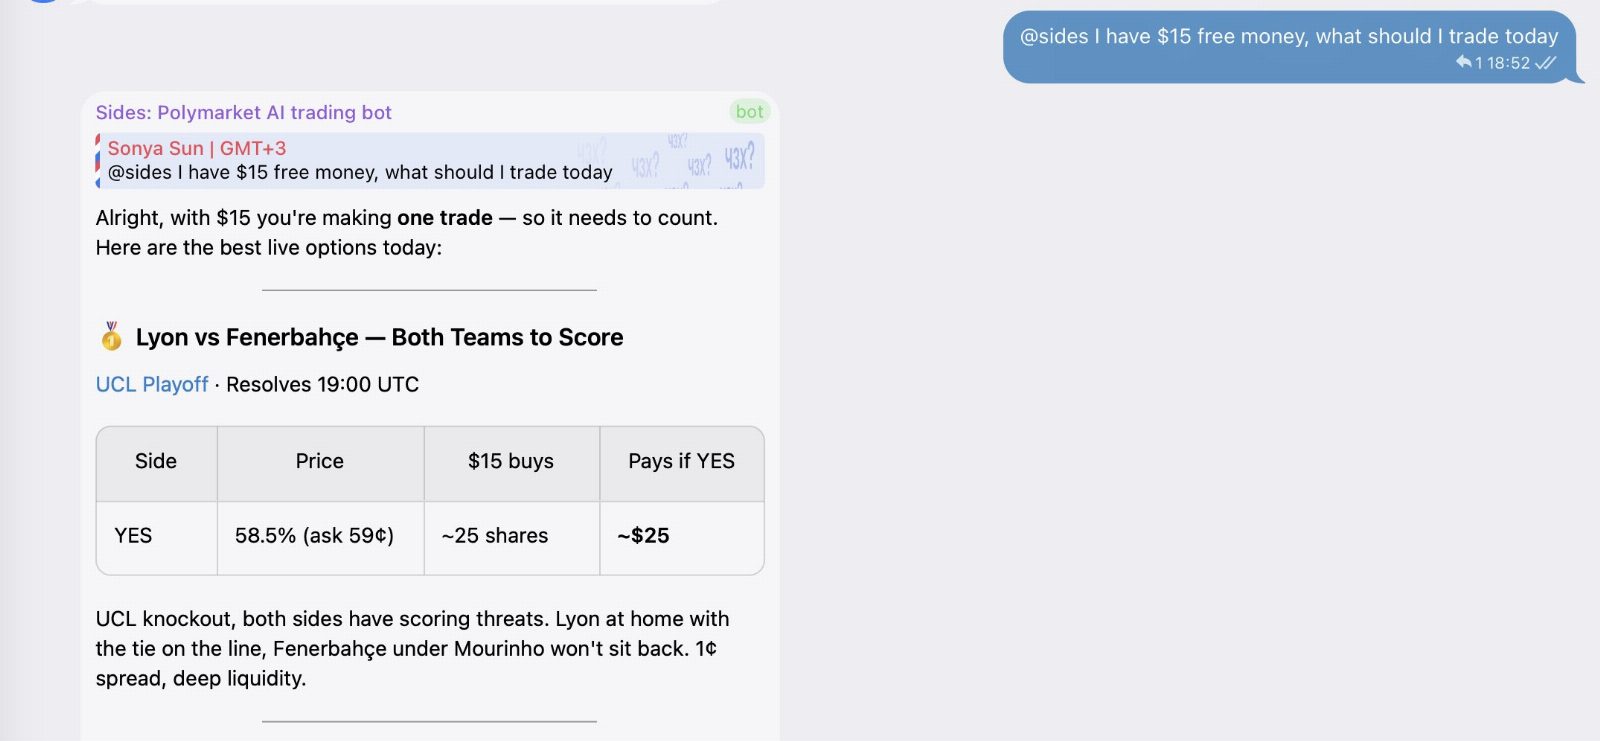Click the Resolves 19:00 UTC text
This screenshot has width=1600, height=741.
[x=322, y=384]
